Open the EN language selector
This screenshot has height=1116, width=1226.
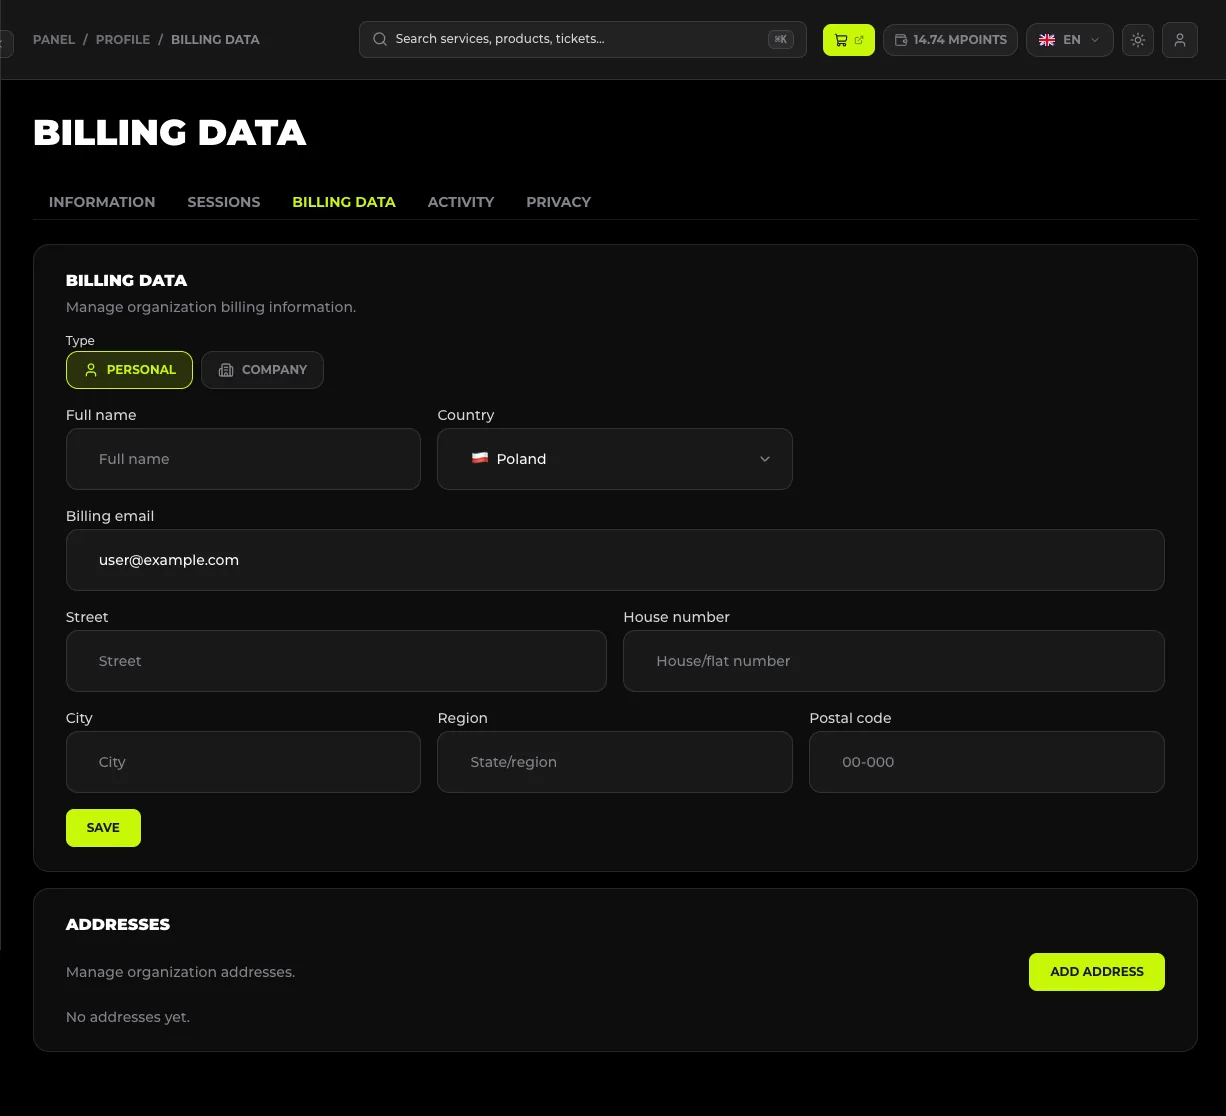(x=1069, y=40)
